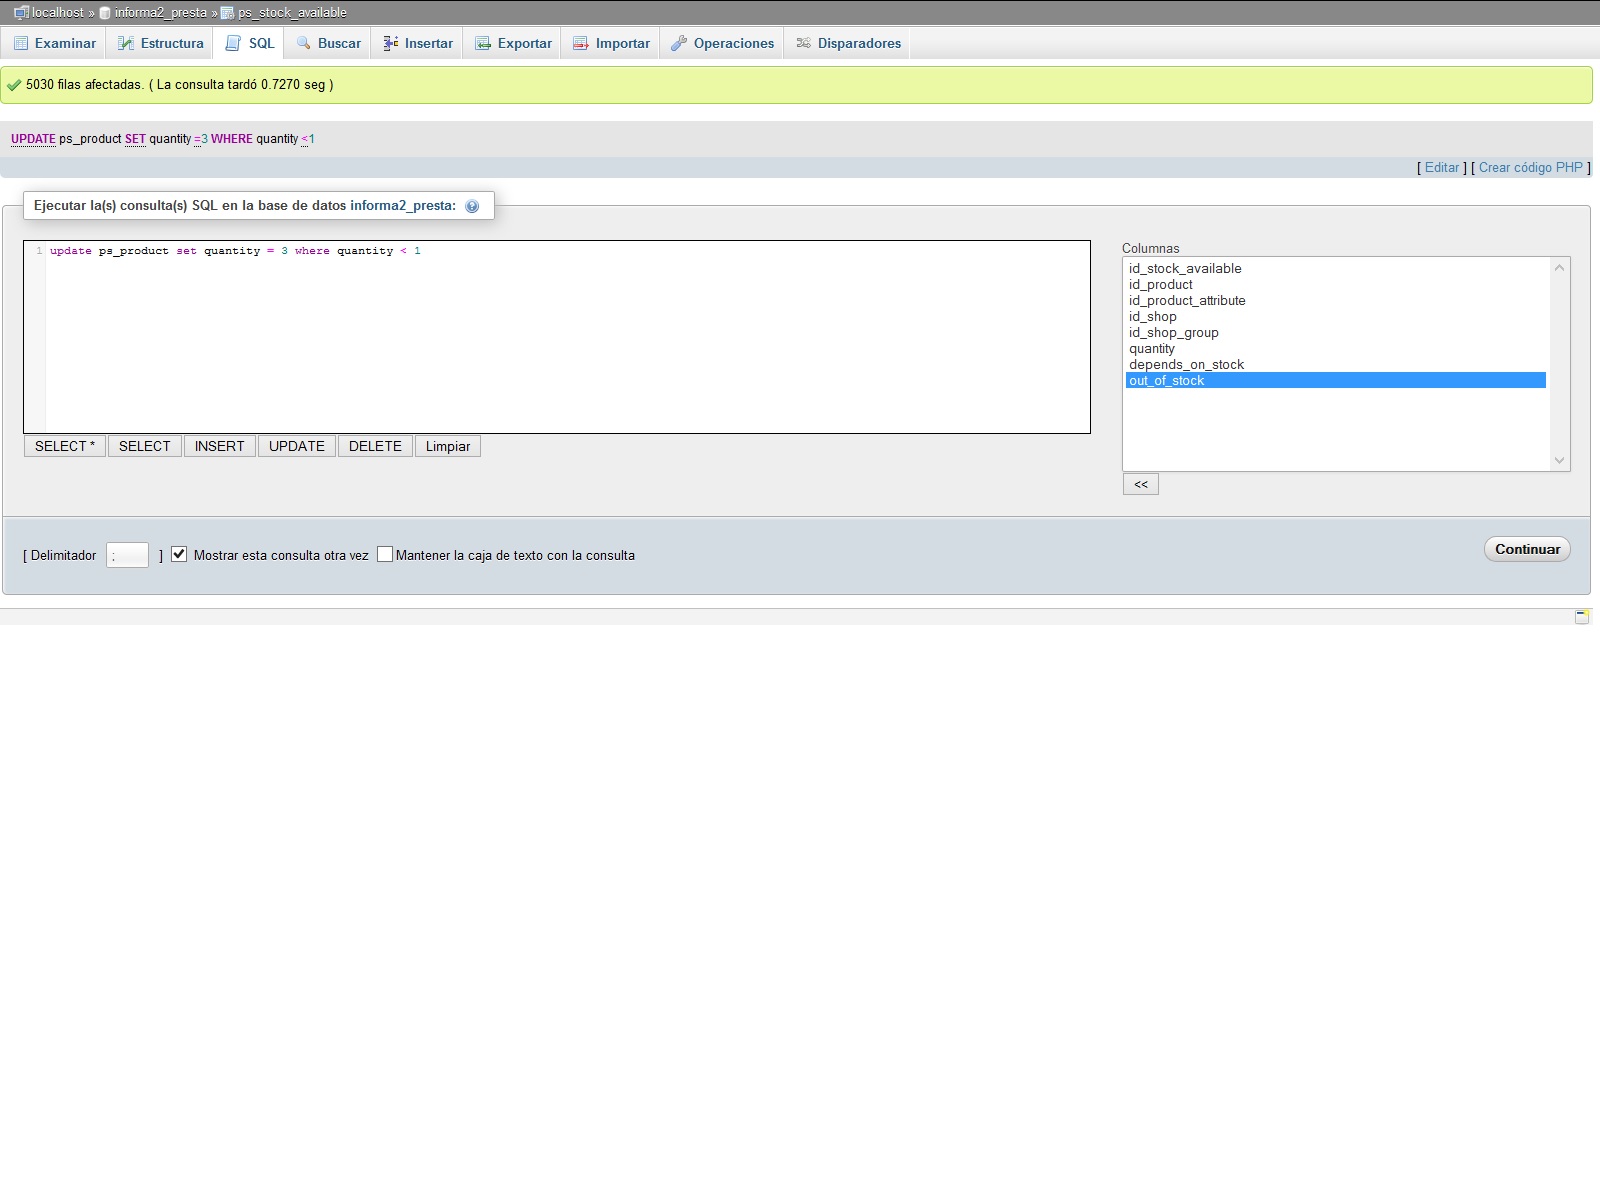The height and width of the screenshot is (1200, 1600).
Task: Insert an INSERT query template
Action: coord(220,446)
